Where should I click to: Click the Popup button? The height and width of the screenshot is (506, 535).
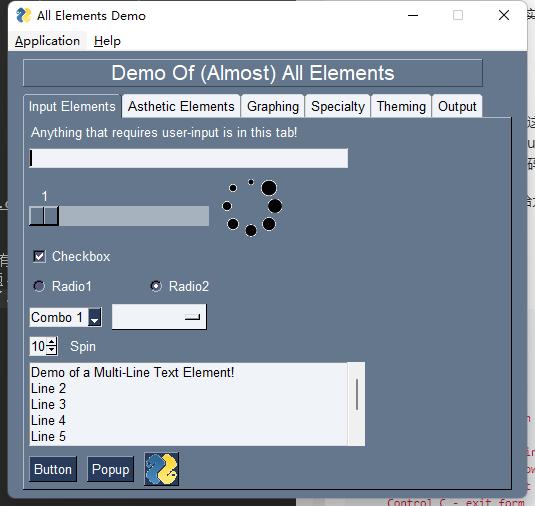point(110,469)
